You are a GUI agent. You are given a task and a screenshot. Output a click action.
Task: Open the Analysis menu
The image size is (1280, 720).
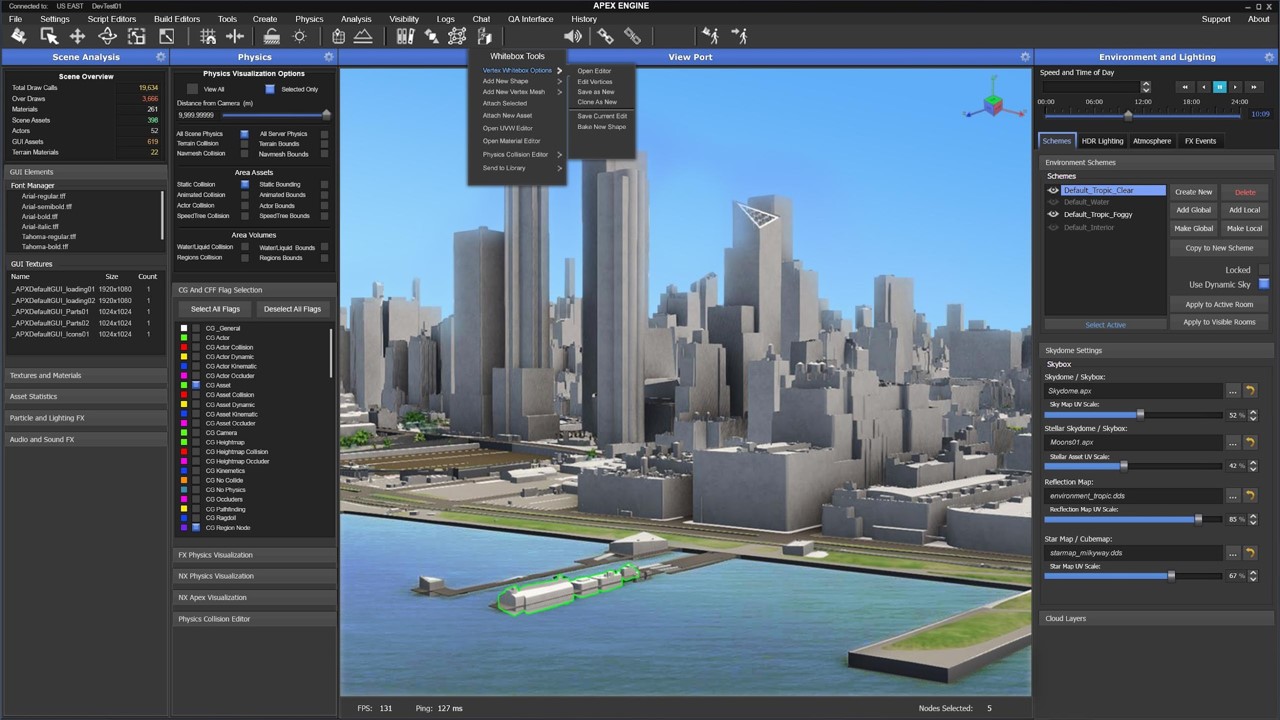coord(355,19)
